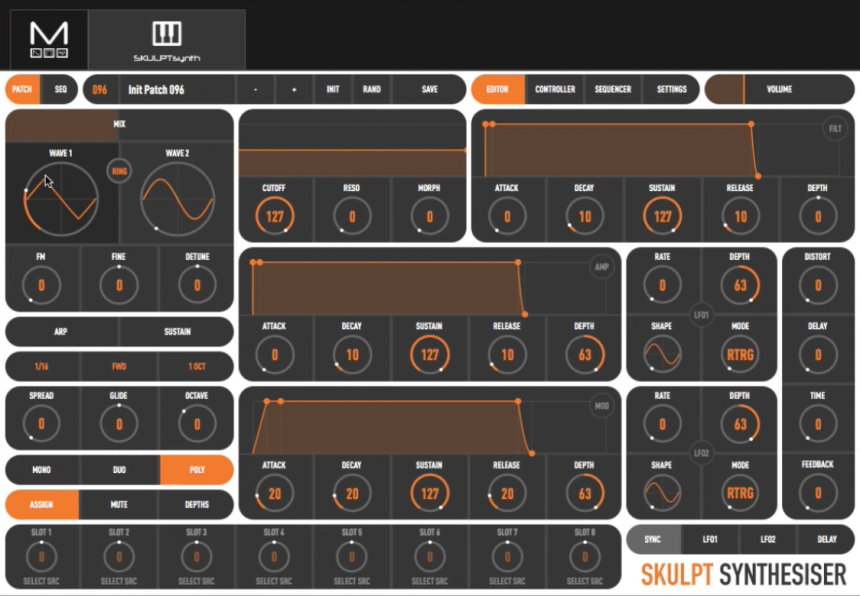This screenshot has width=860, height=596.
Task: Click the Detune knob
Action: click(197, 285)
